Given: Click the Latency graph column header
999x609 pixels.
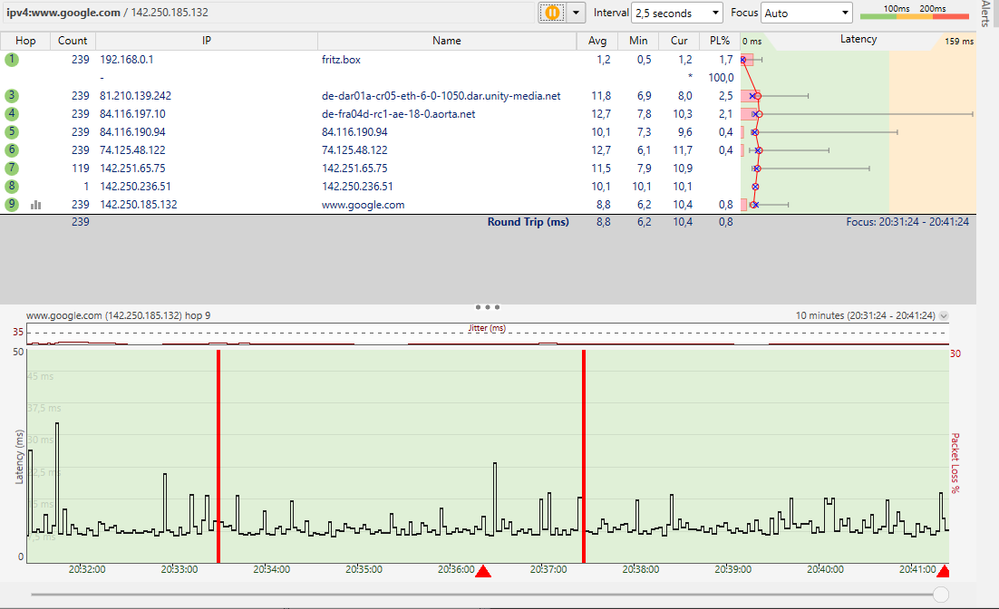Looking at the screenshot, I should click(x=858, y=39).
